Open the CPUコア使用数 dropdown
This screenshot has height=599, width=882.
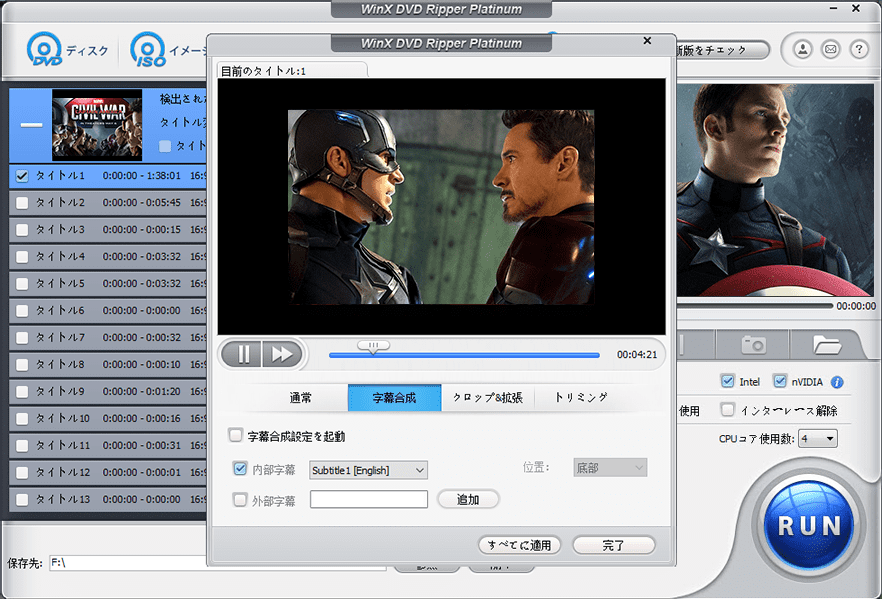click(x=818, y=439)
